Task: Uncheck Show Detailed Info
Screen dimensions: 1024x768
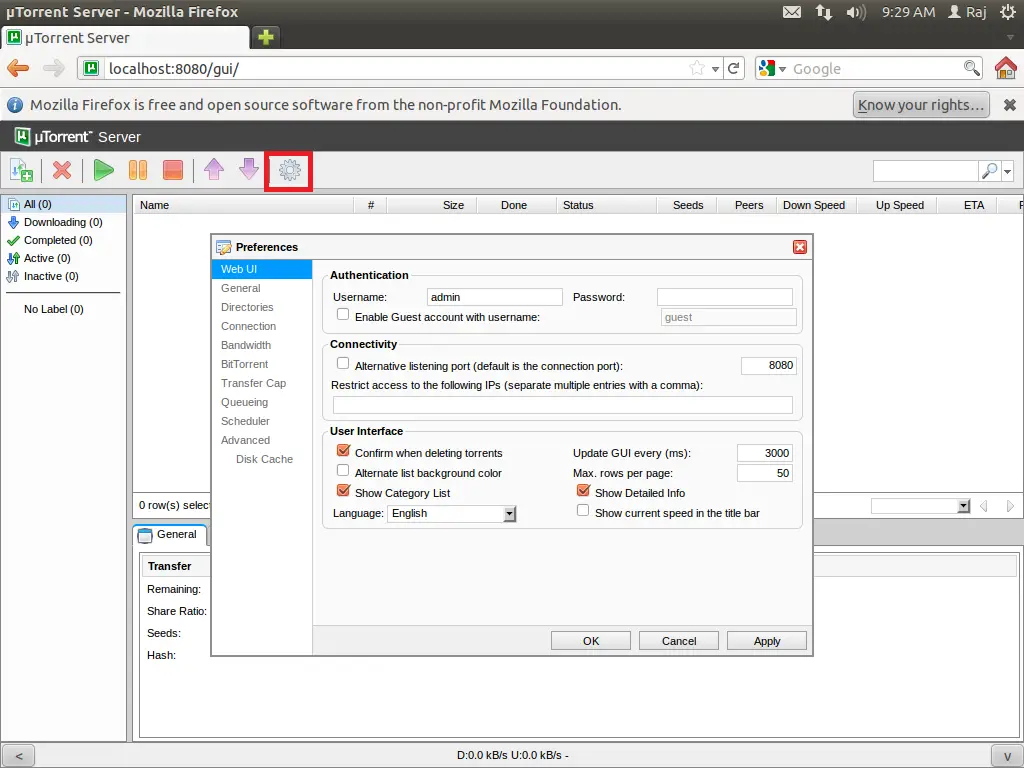Action: pos(583,490)
